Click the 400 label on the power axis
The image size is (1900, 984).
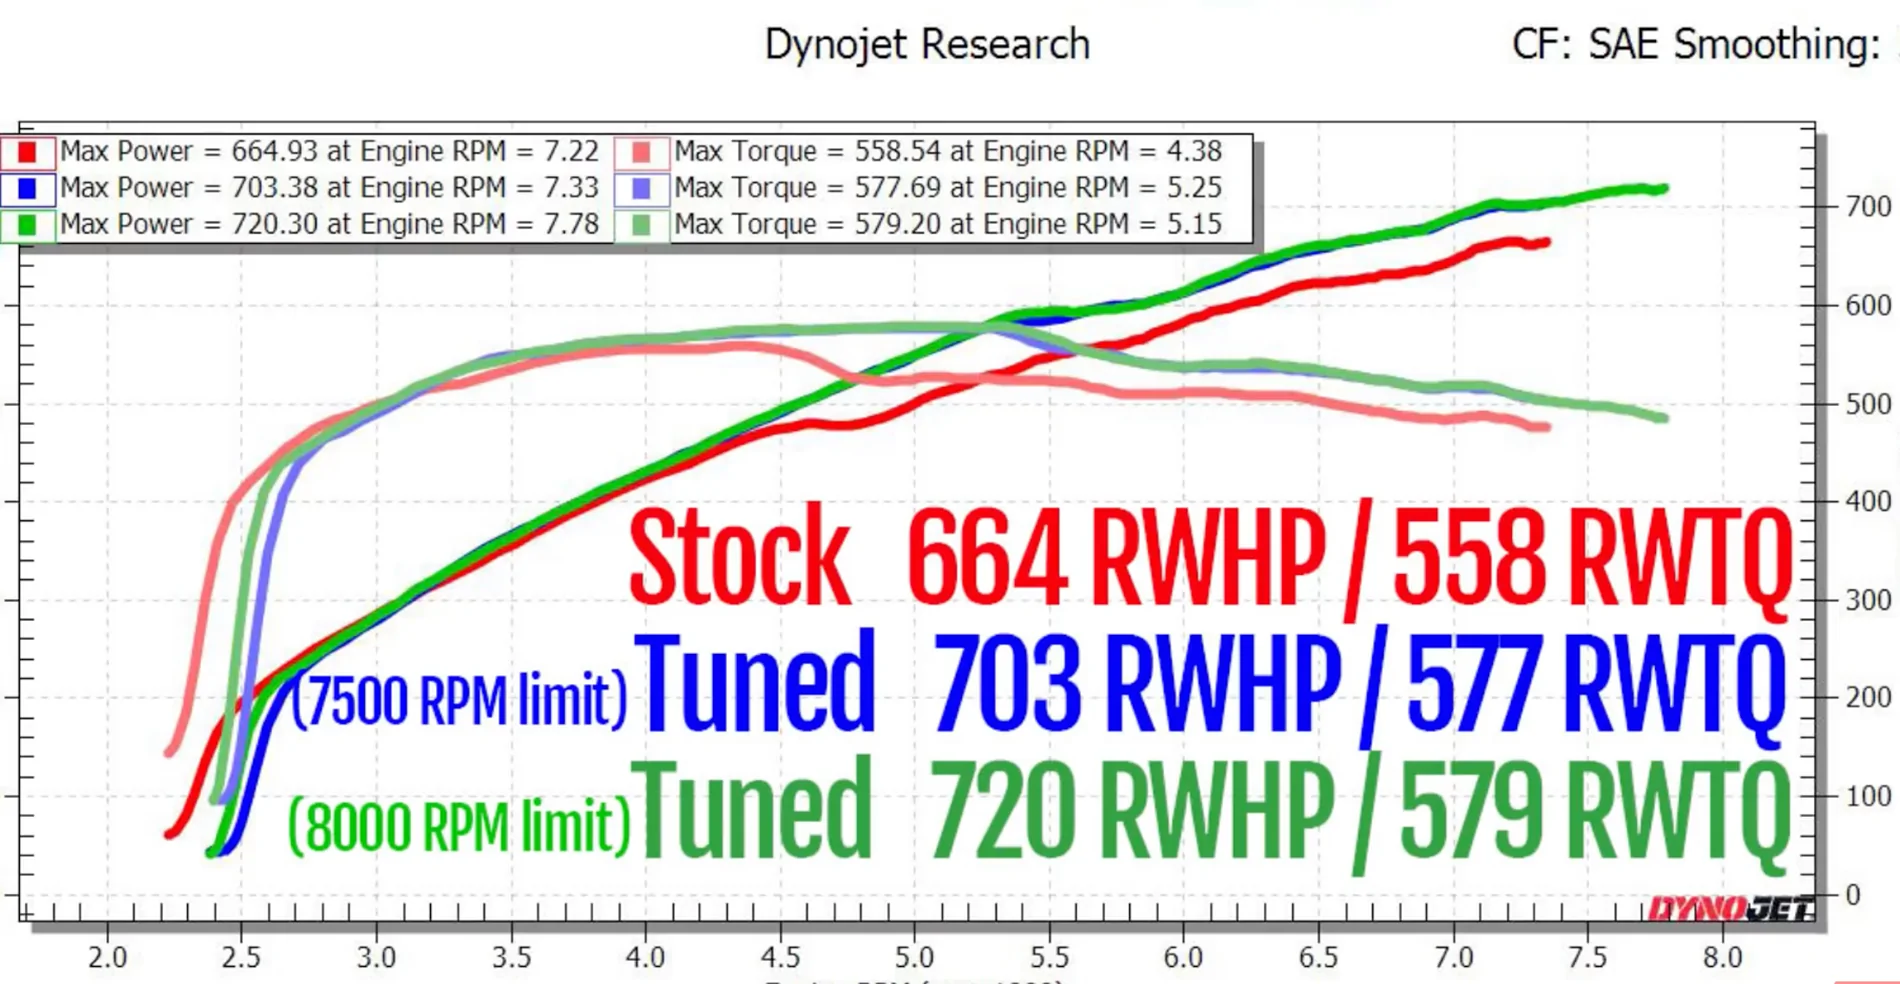(x=1868, y=501)
